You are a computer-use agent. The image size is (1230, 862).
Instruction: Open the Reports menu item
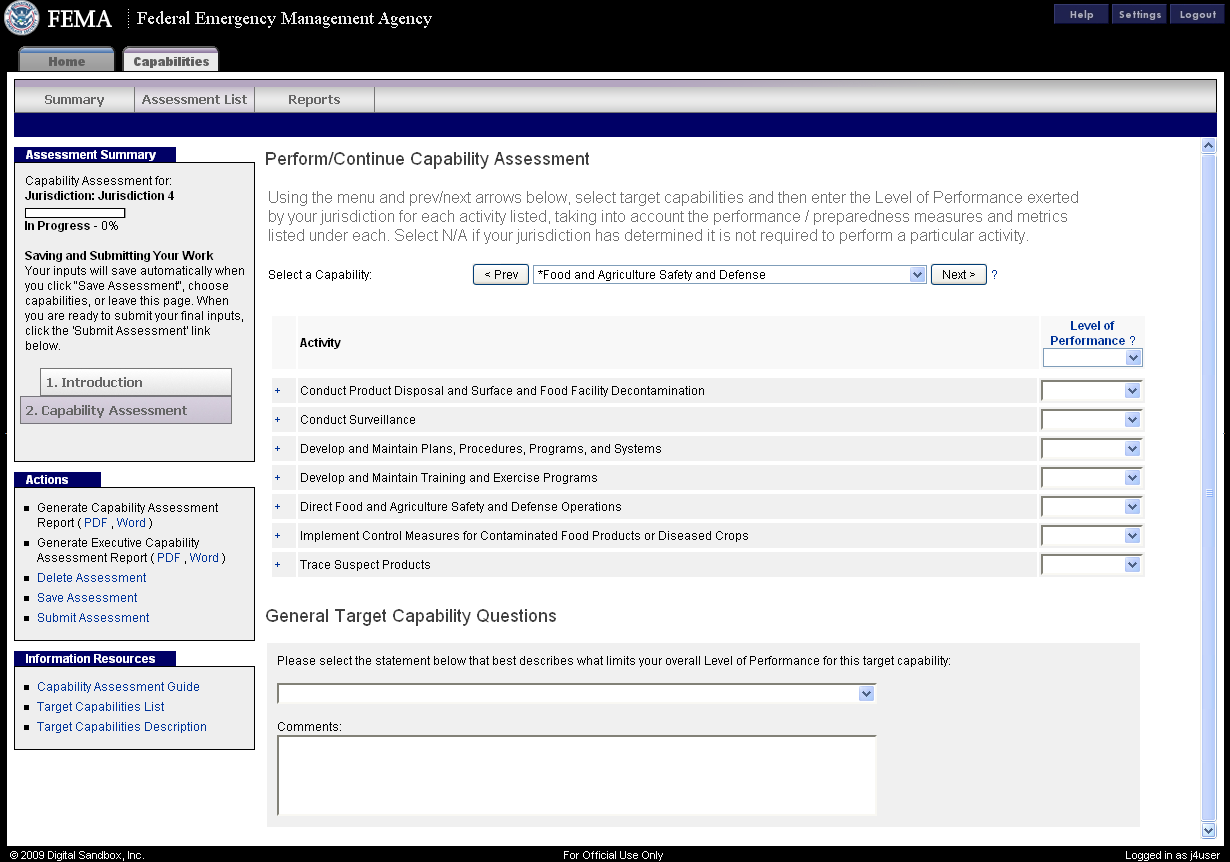(314, 100)
